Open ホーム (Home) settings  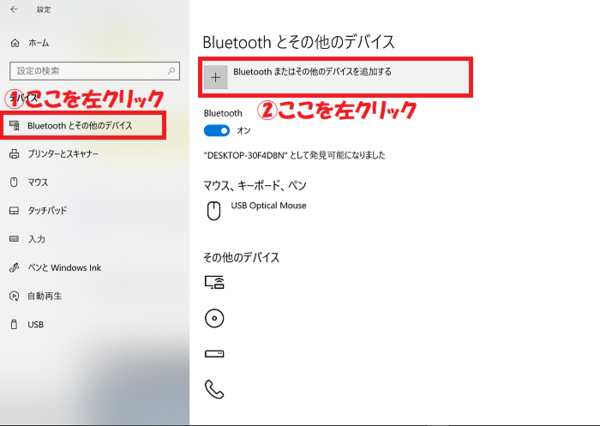38,43
